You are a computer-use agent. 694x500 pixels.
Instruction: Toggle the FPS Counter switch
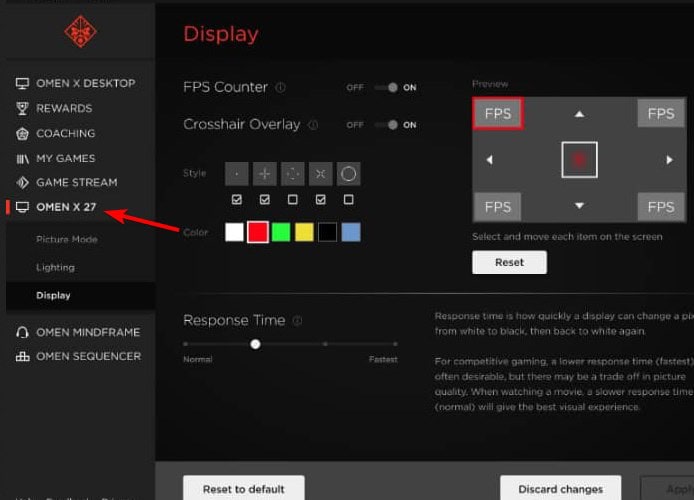point(387,88)
